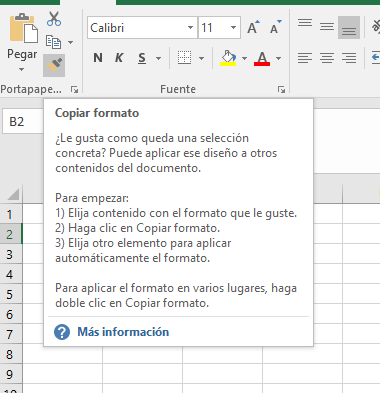Open the Fuente dialog launcher
The height and width of the screenshot is (393, 380).
tap(281, 89)
